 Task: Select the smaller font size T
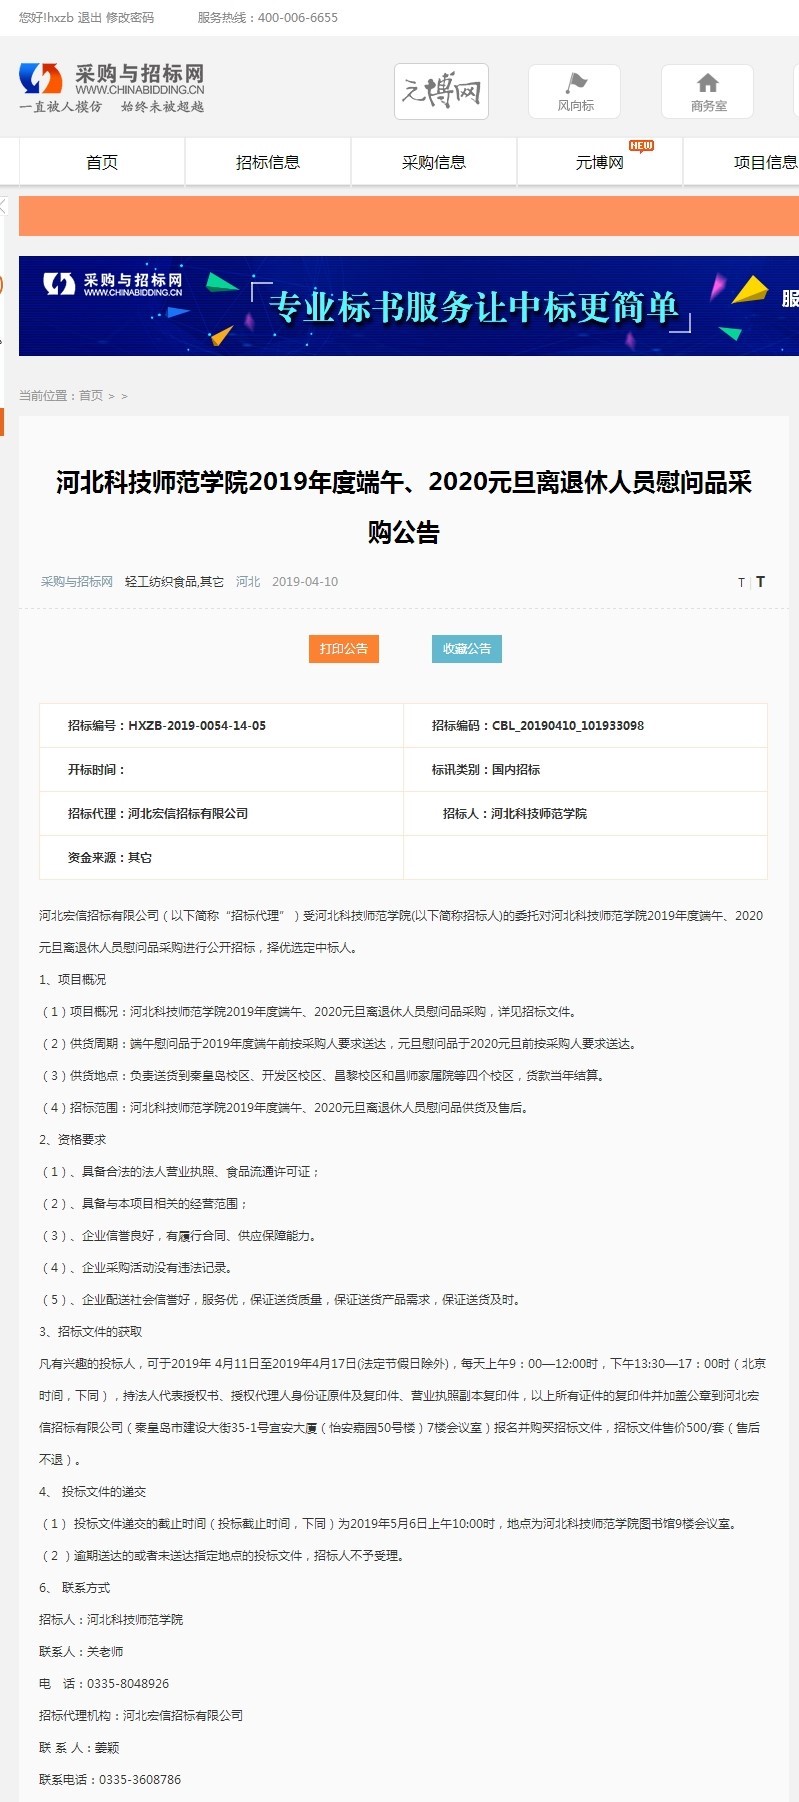point(741,582)
